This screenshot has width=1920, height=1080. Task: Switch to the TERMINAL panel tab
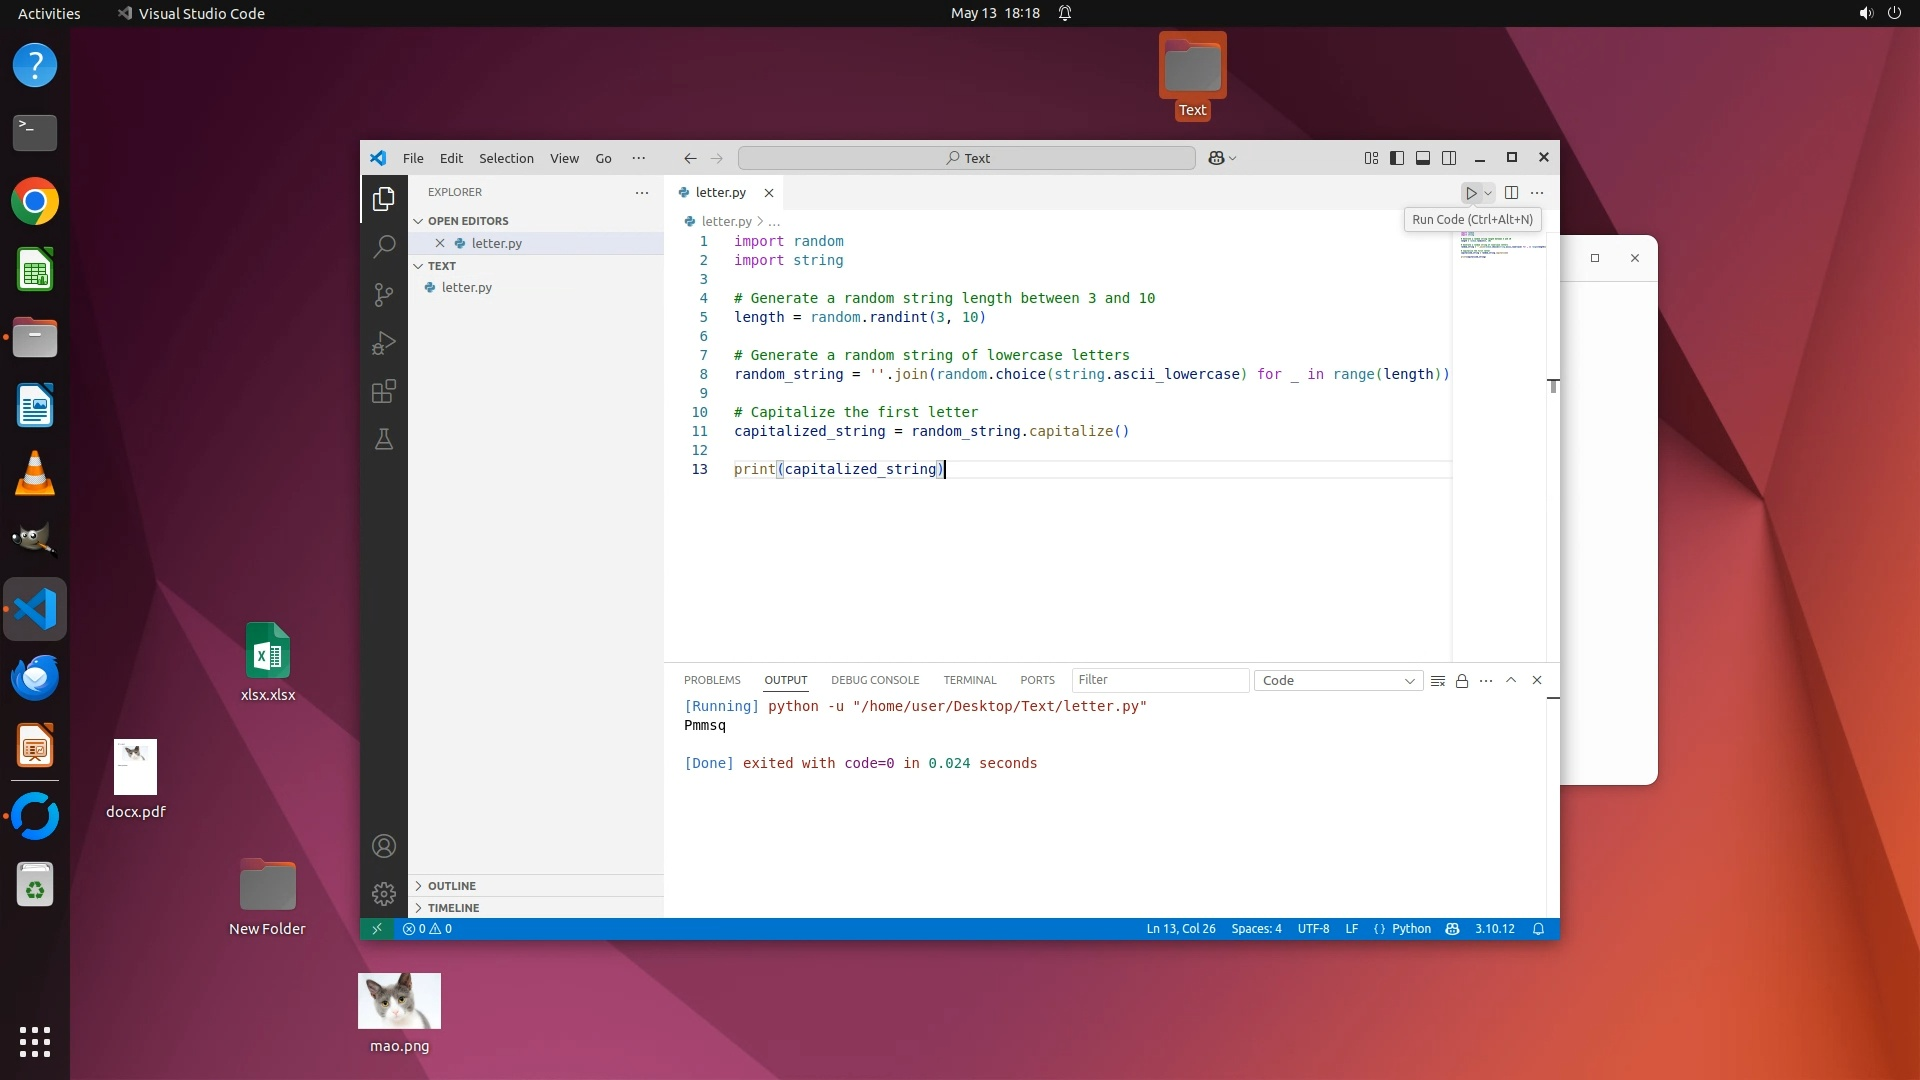click(969, 680)
